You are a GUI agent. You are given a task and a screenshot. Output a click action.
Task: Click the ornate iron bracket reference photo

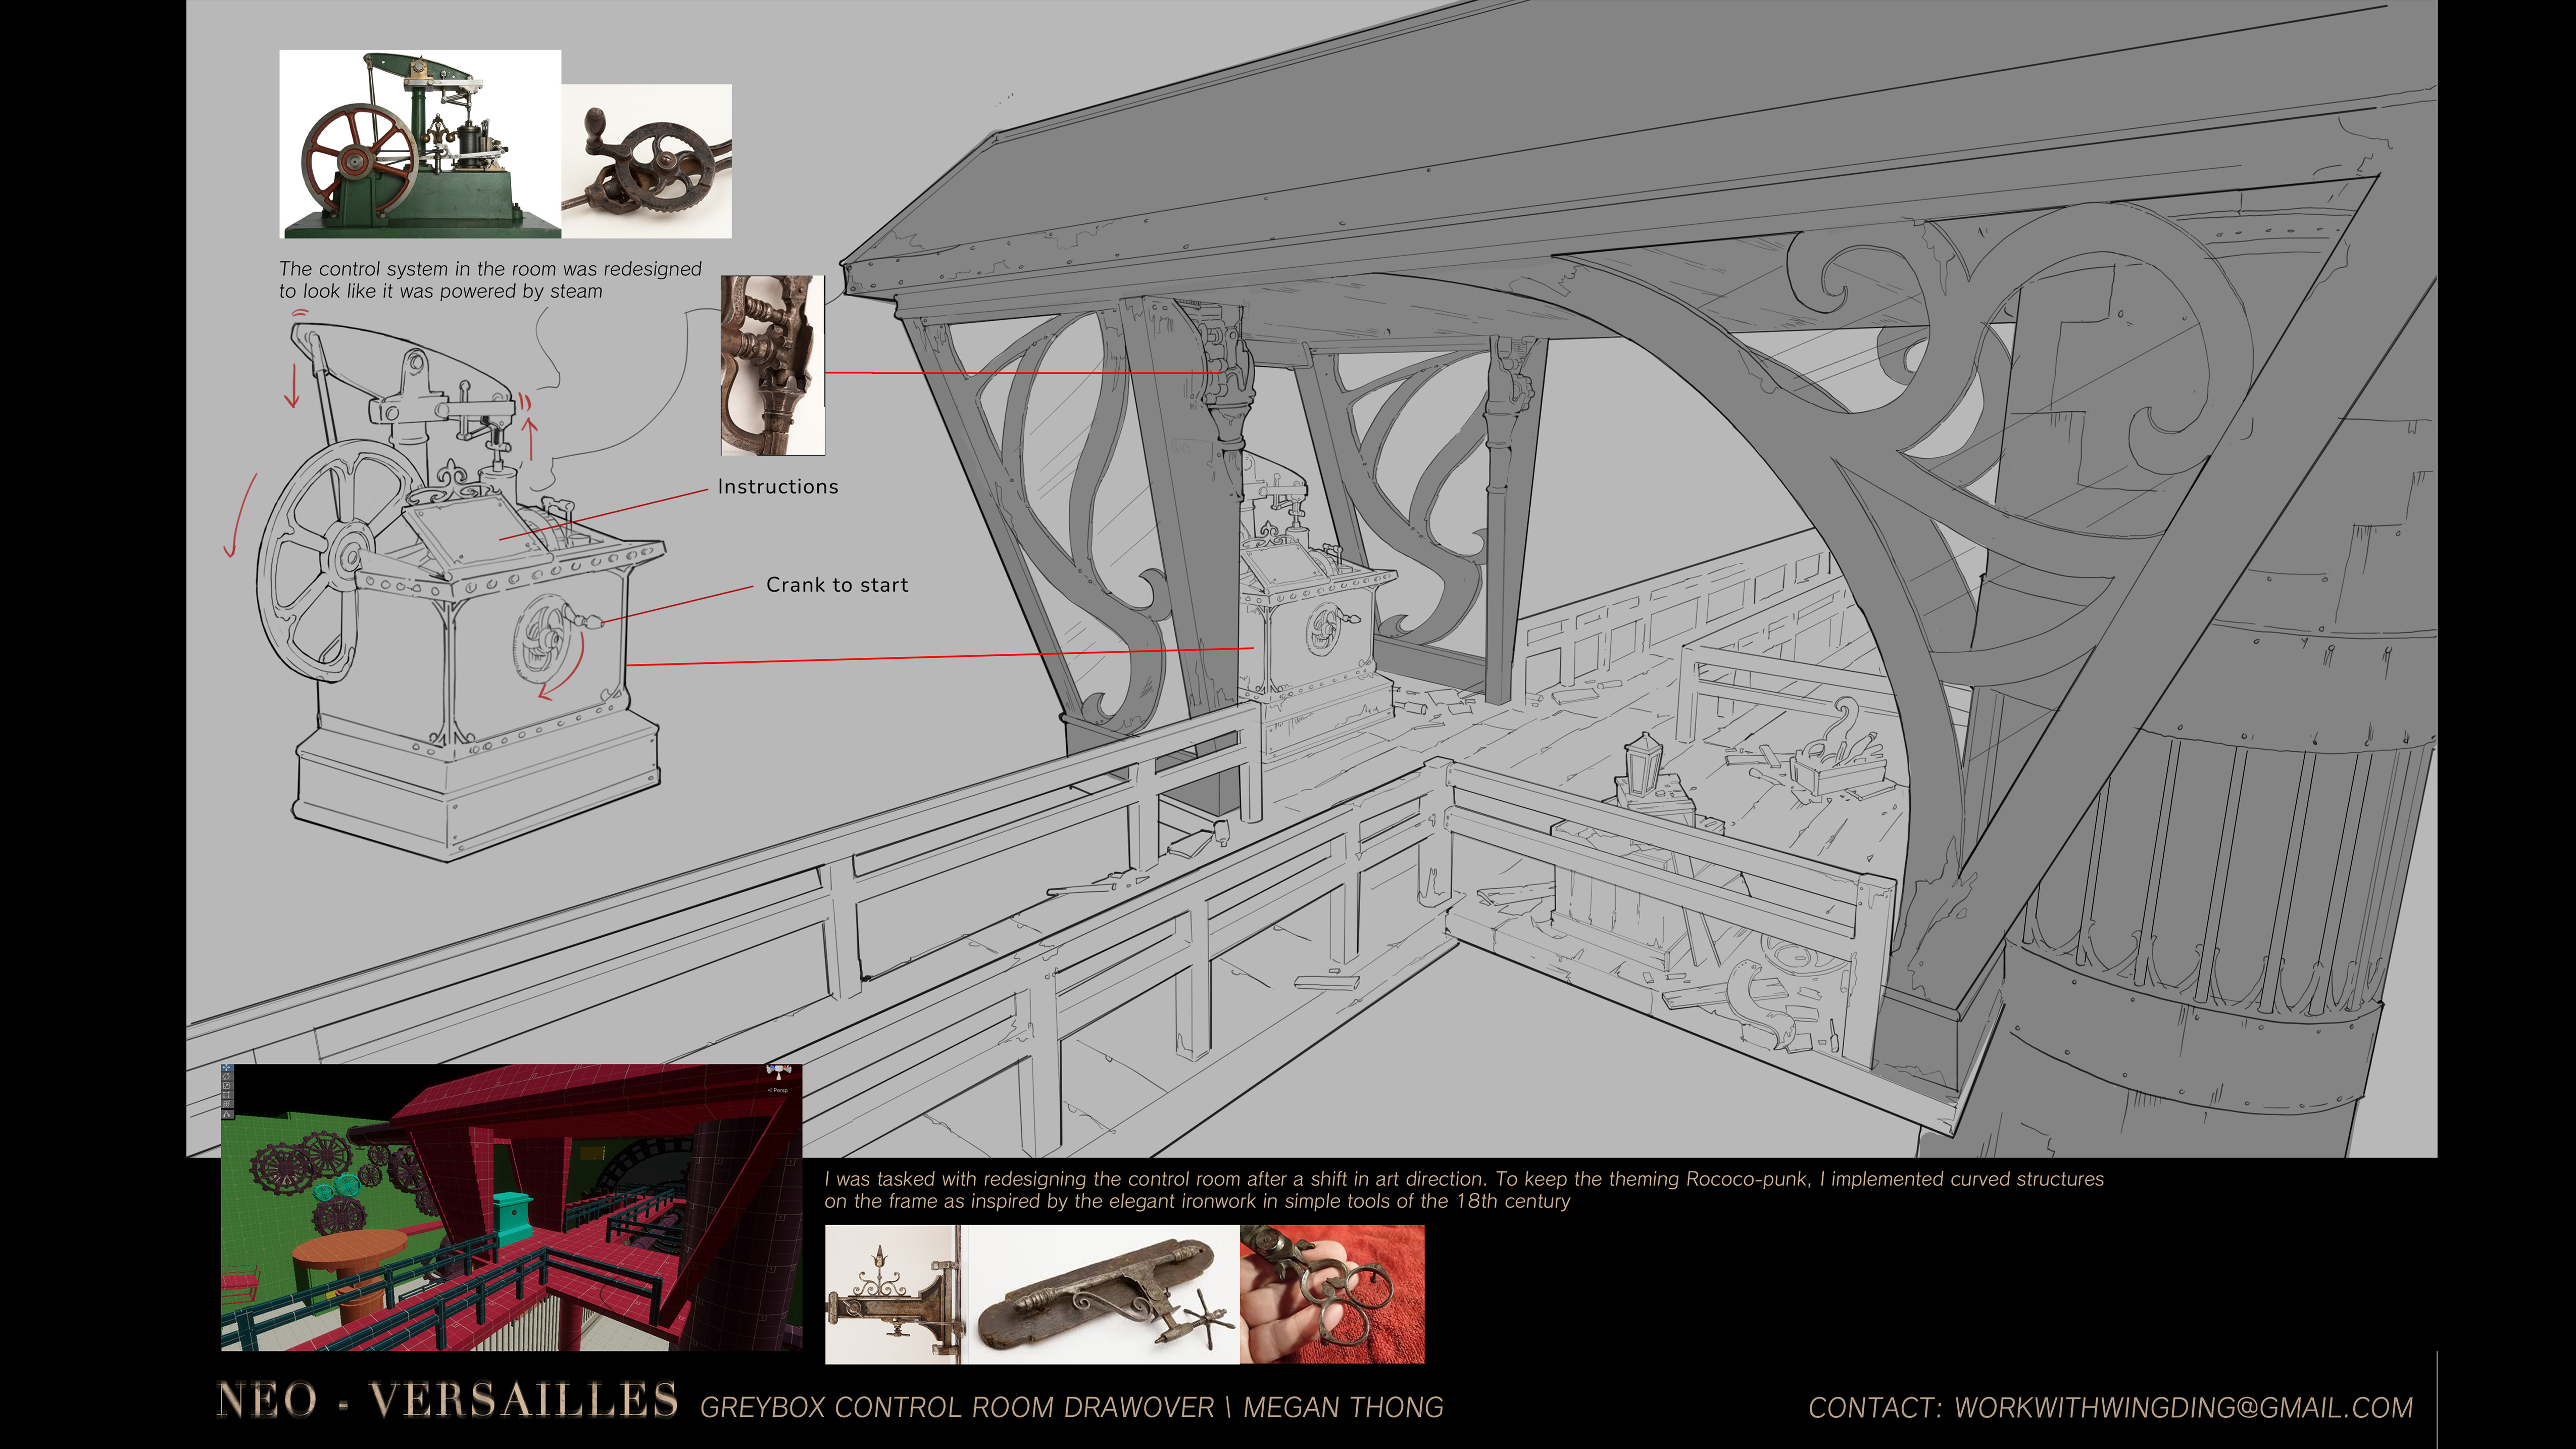coord(772,365)
